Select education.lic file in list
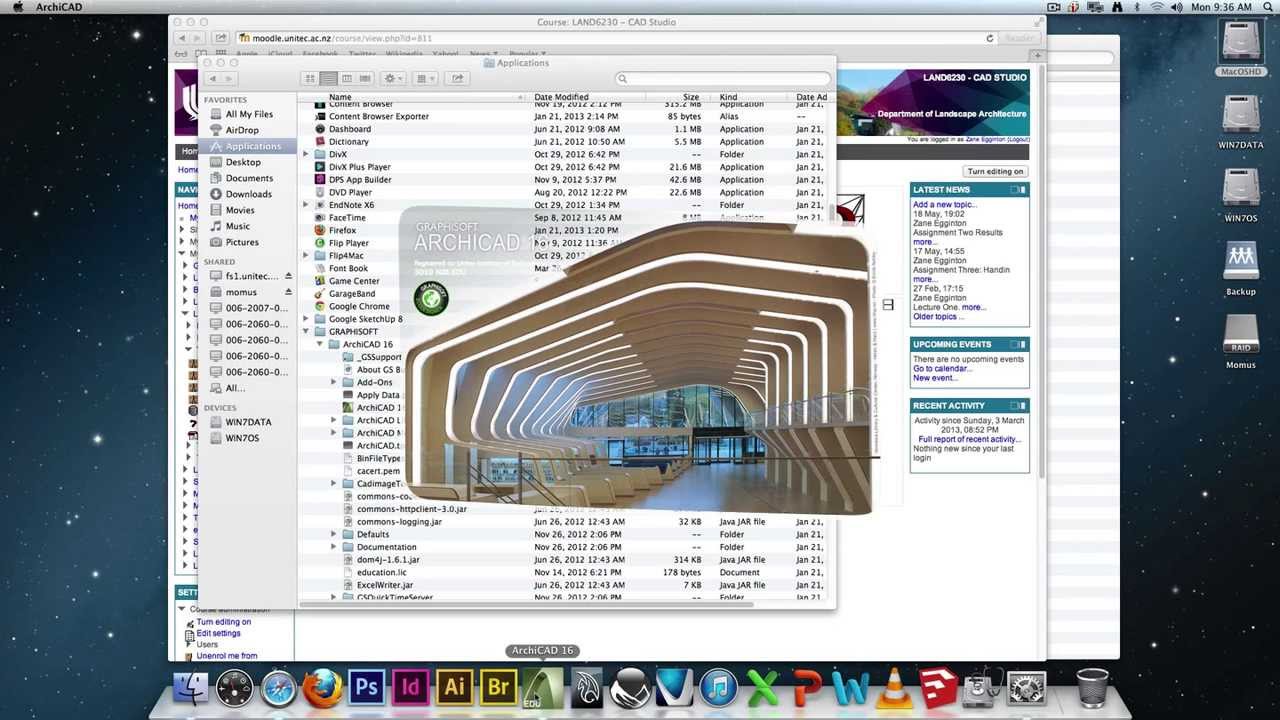1280x720 pixels. pos(381,572)
